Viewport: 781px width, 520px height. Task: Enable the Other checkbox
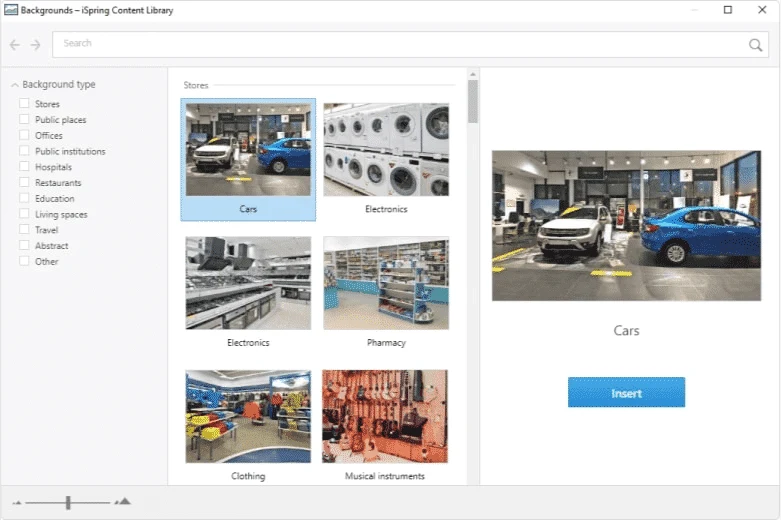click(x=24, y=261)
